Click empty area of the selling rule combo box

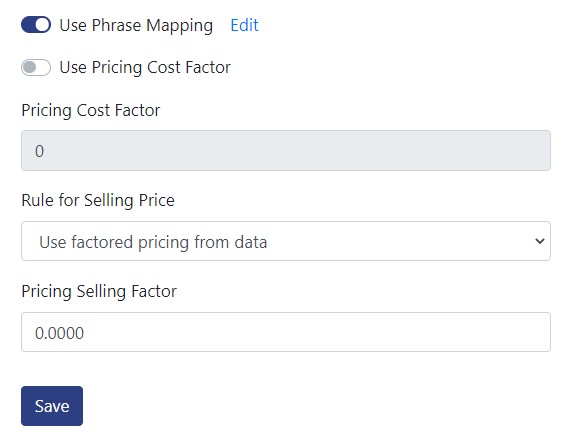(400, 241)
